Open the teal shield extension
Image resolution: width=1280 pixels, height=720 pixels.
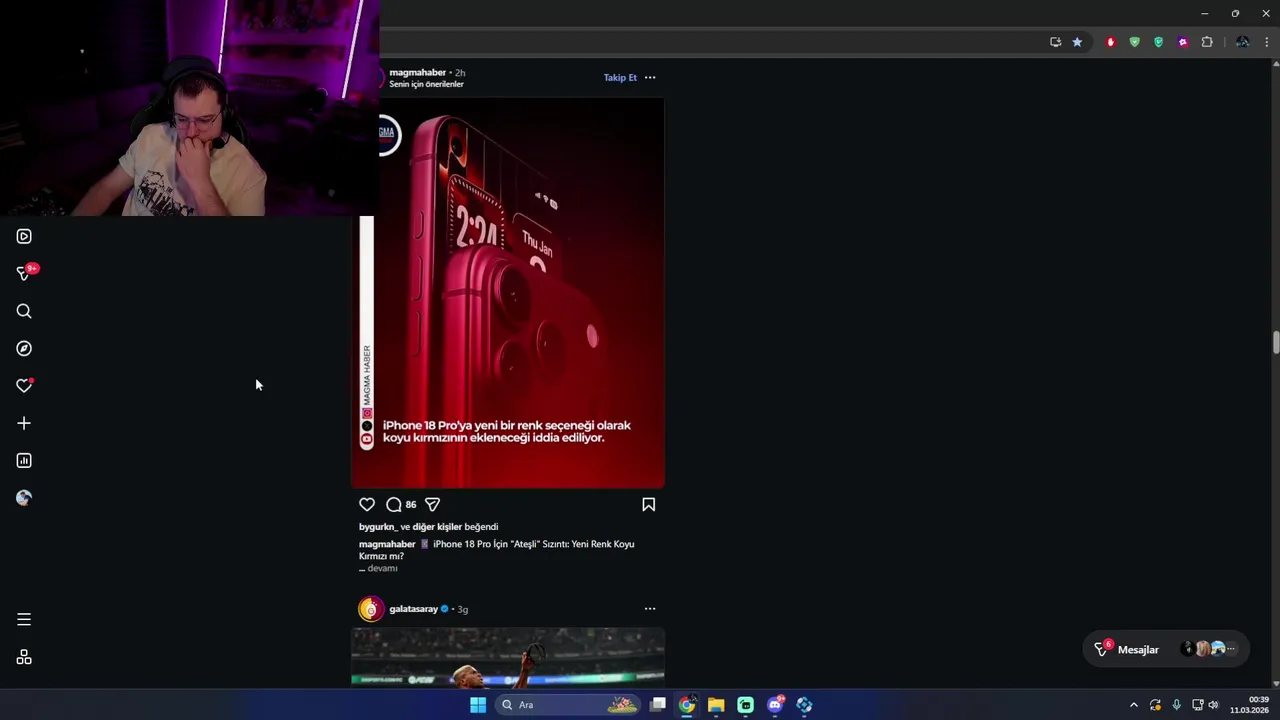[x=1158, y=42]
